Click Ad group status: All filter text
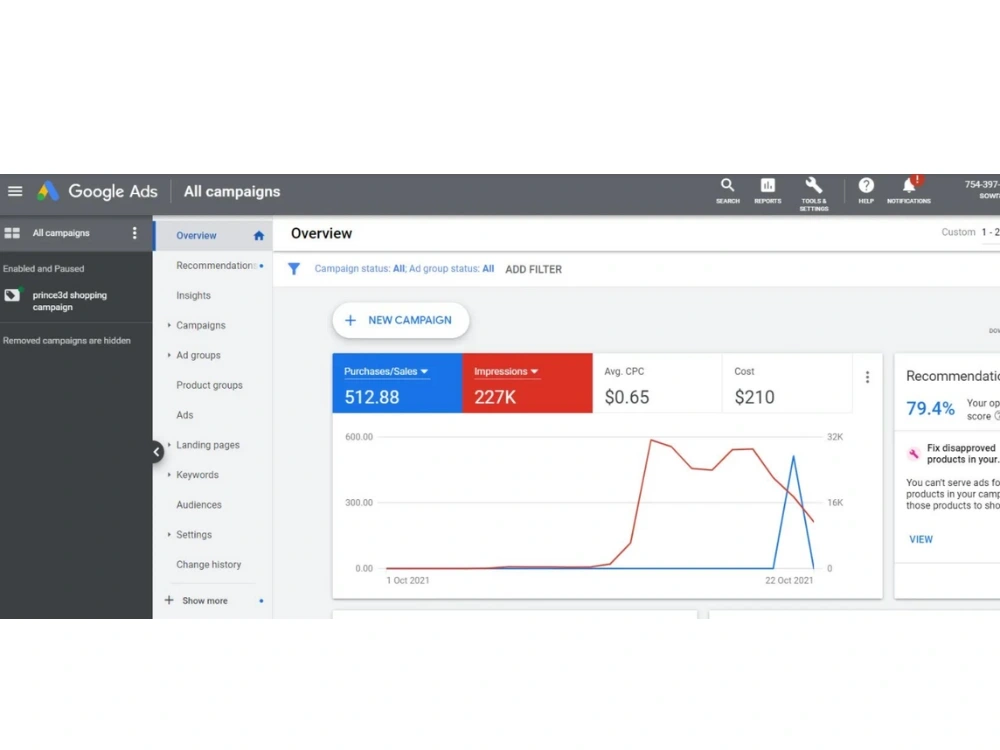 tap(452, 268)
